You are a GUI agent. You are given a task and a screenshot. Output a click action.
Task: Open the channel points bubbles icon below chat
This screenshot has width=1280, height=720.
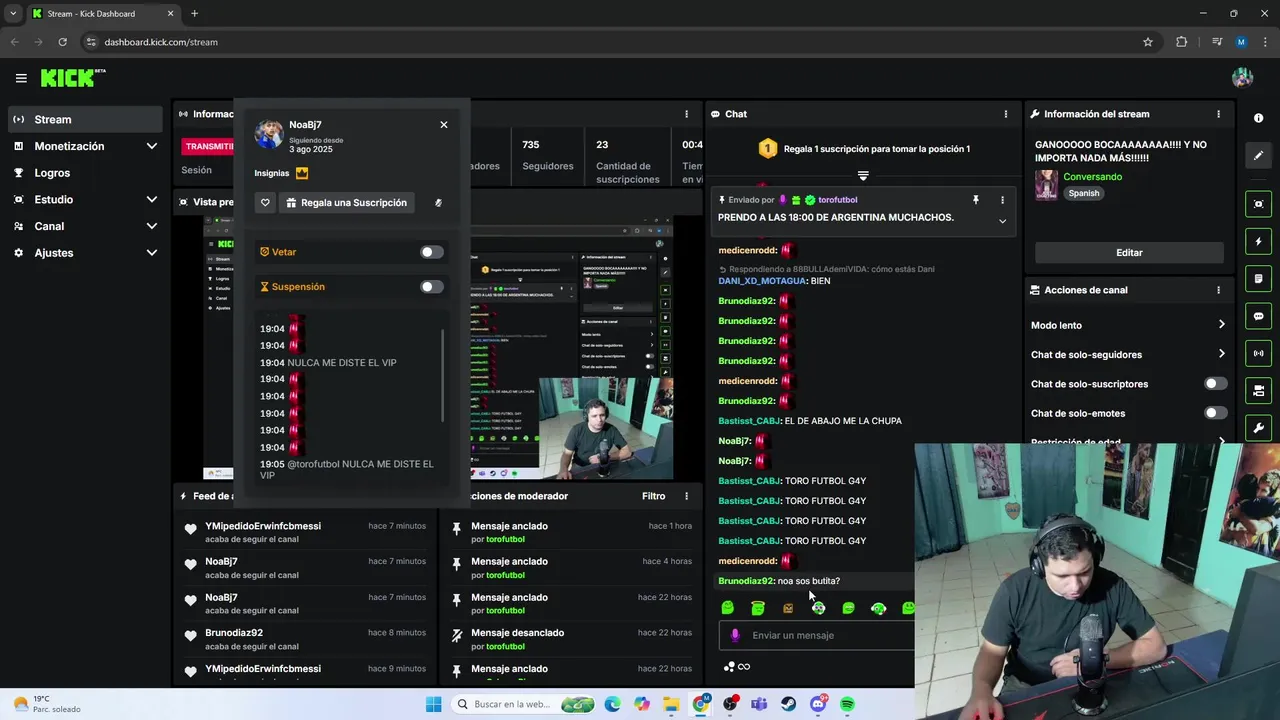(x=730, y=667)
